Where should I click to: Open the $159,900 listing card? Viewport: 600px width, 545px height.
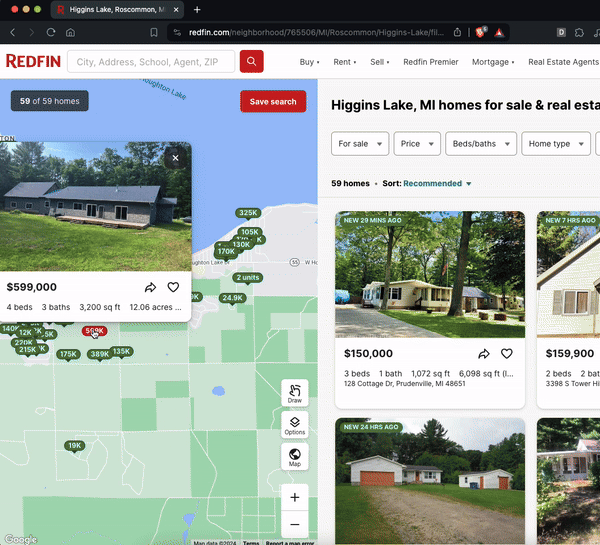pyautogui.click(x=568, y=310)
